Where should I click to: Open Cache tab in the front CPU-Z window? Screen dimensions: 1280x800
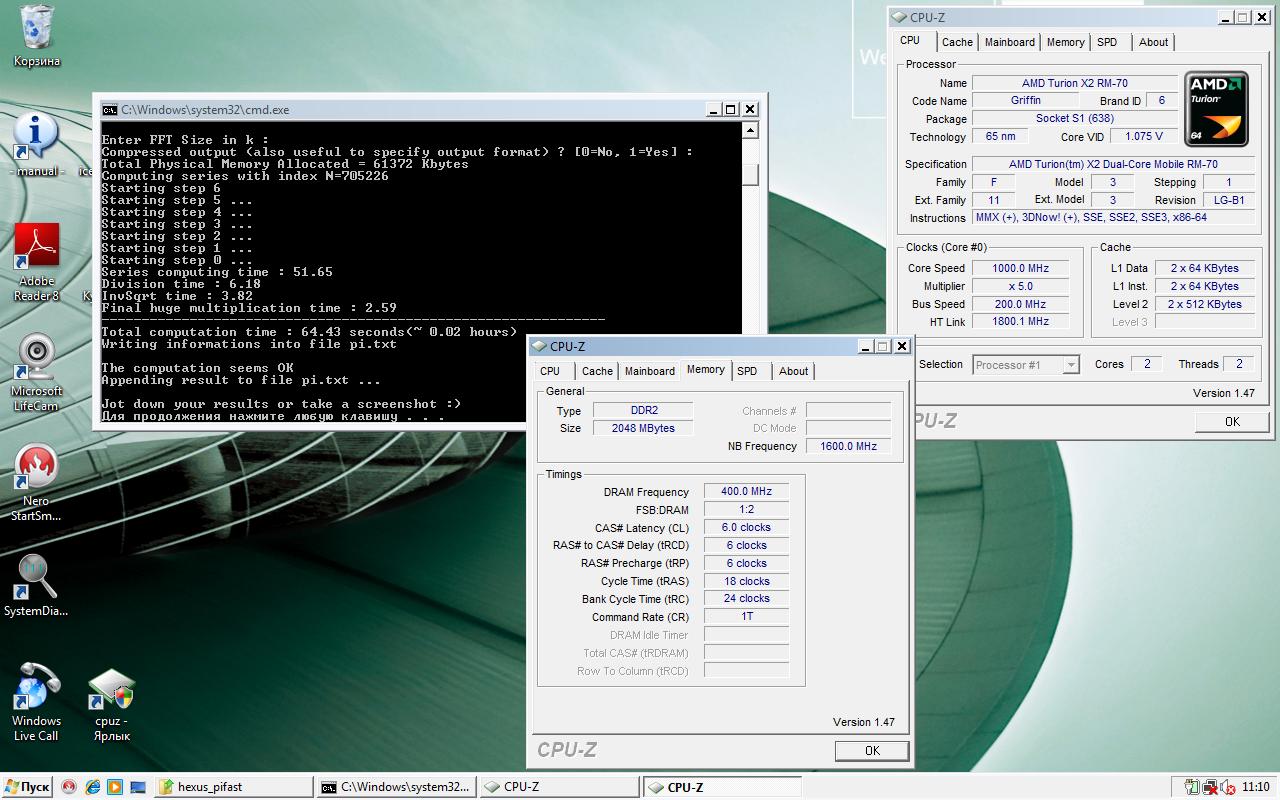tap(597, 371)
